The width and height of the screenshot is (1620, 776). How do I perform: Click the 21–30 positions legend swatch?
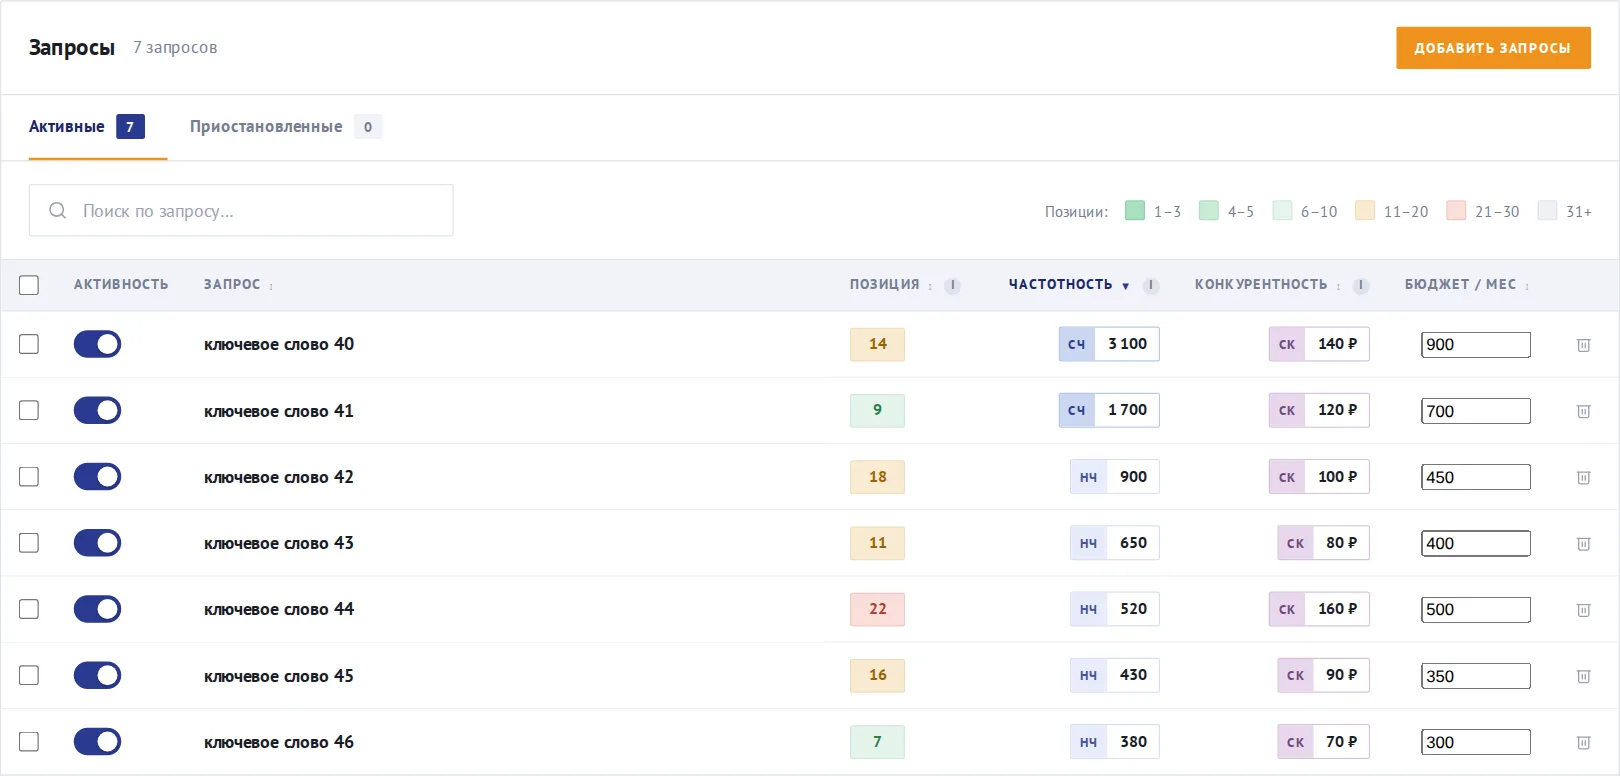[x=1456, y=210]
